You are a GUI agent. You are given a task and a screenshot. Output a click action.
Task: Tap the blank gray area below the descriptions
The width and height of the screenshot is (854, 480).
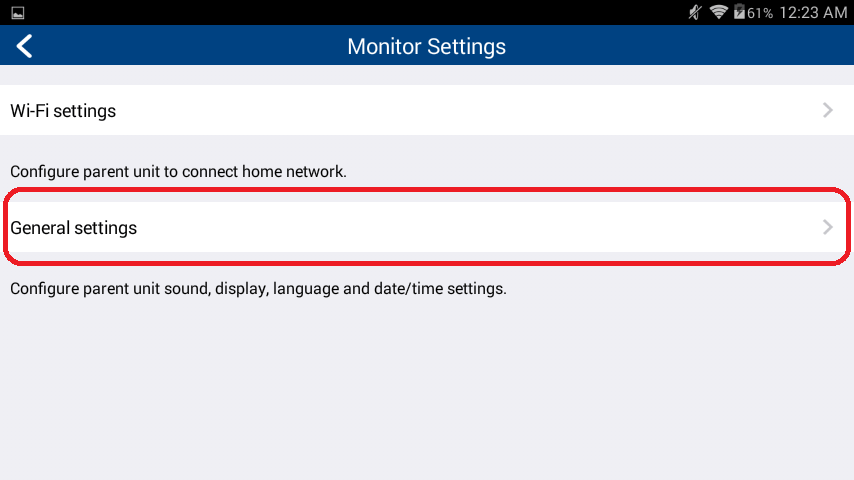click(x=427, y=392)
